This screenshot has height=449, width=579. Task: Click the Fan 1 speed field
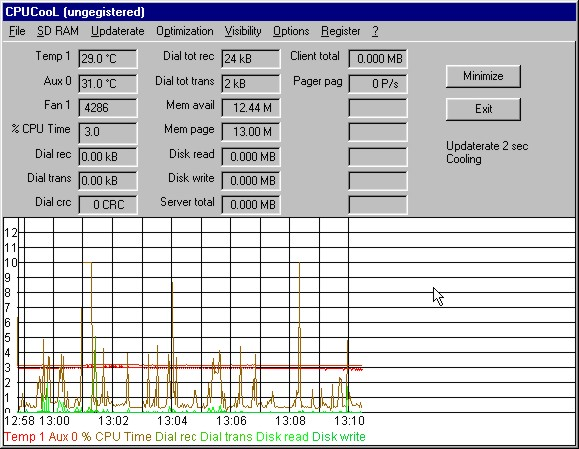click(x=108, y=108)
